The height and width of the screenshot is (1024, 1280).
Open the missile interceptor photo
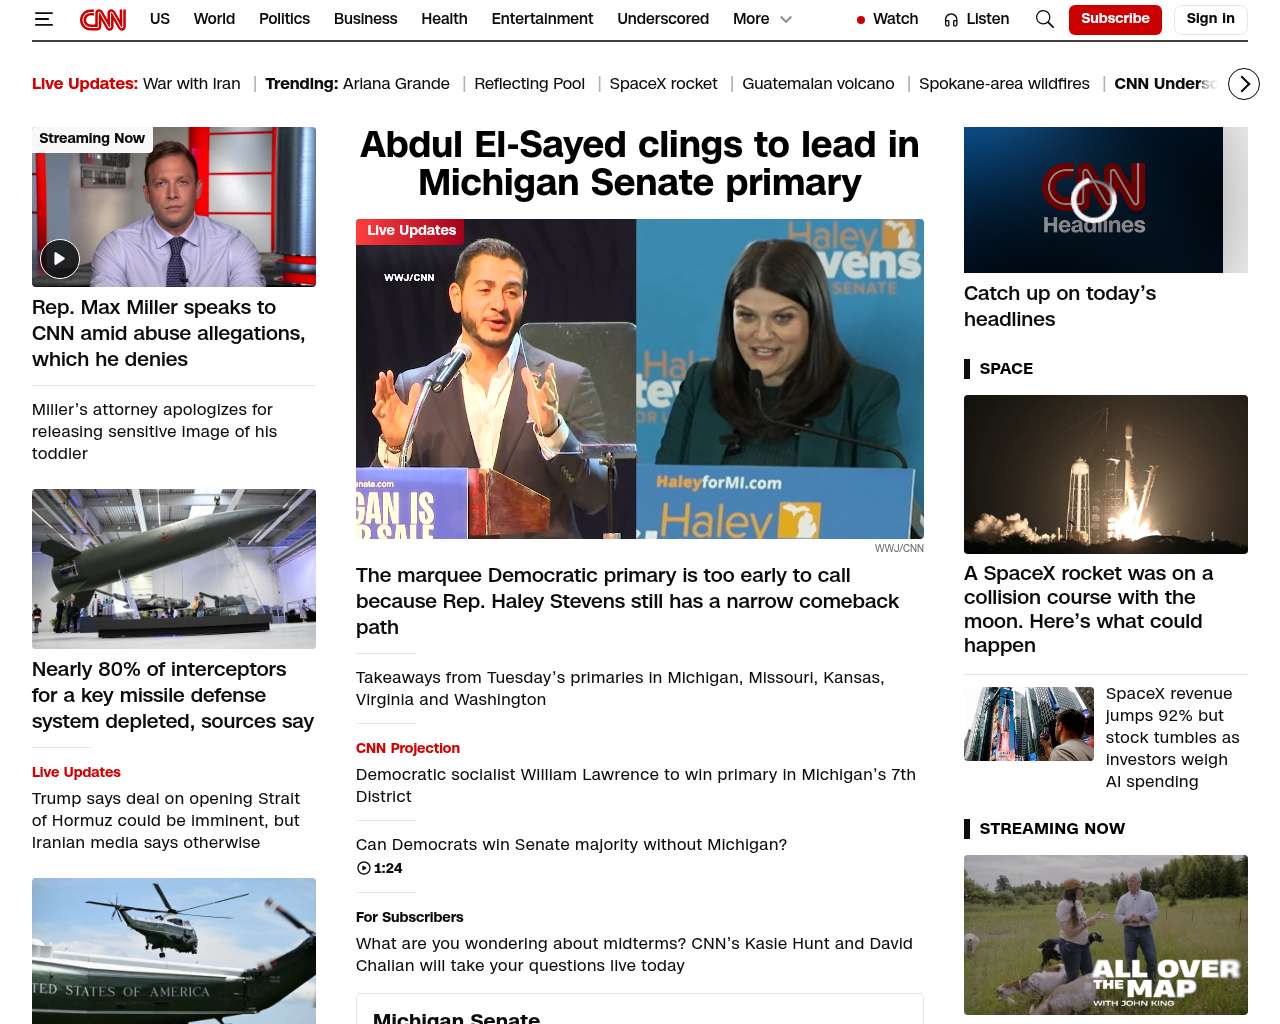click(x=174, y=569)
